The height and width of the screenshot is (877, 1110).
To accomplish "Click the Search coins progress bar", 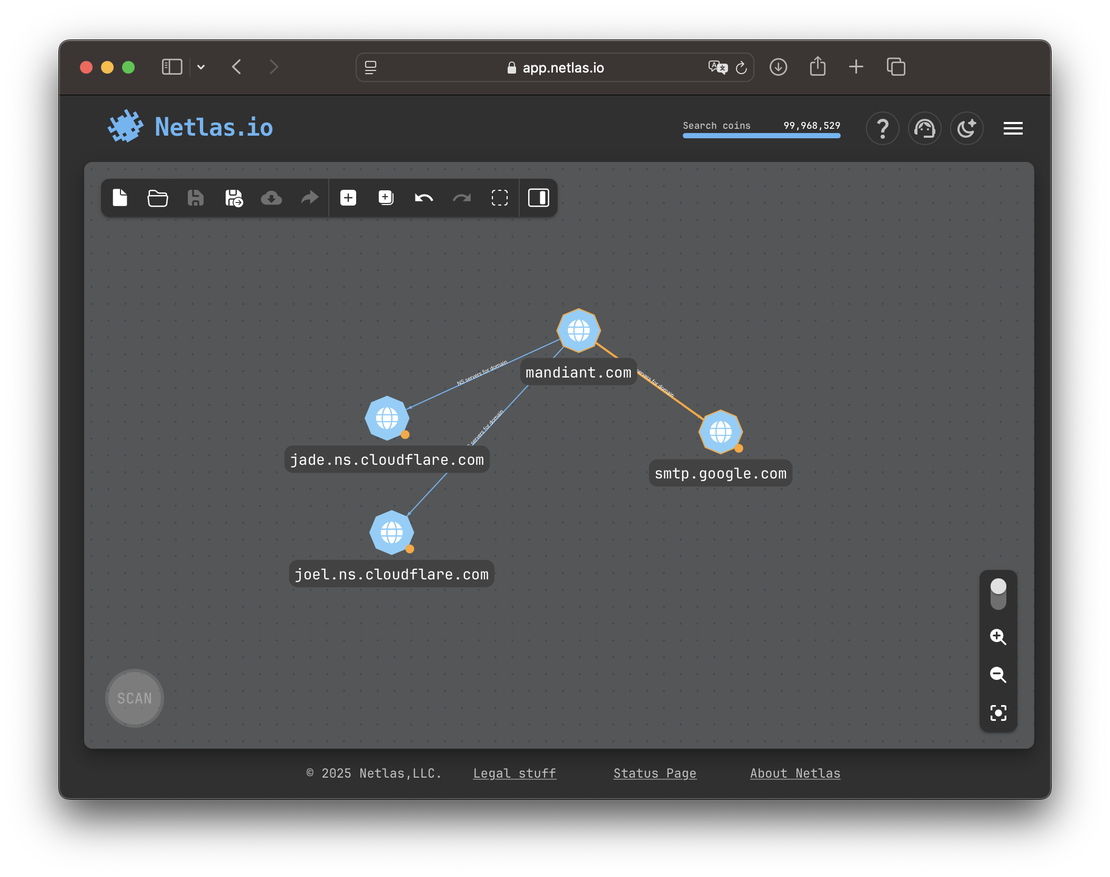I will coord(761,133).
